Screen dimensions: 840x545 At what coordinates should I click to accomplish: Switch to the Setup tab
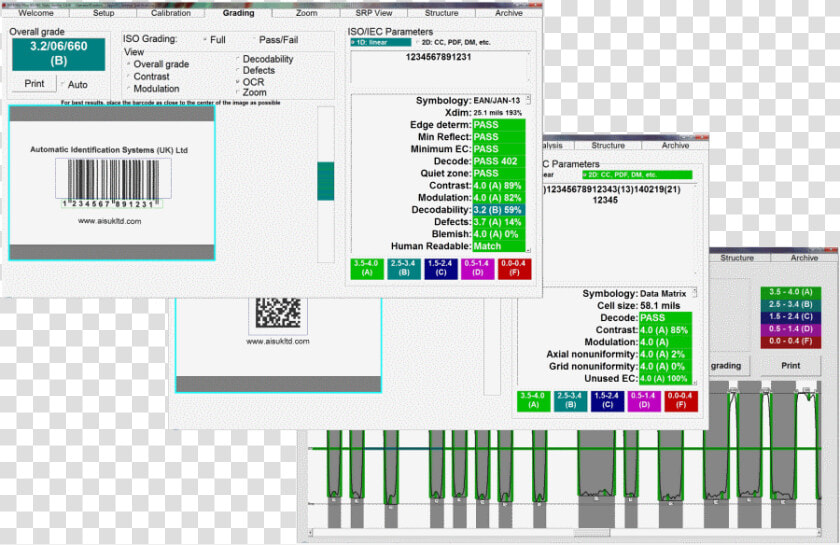103,13
